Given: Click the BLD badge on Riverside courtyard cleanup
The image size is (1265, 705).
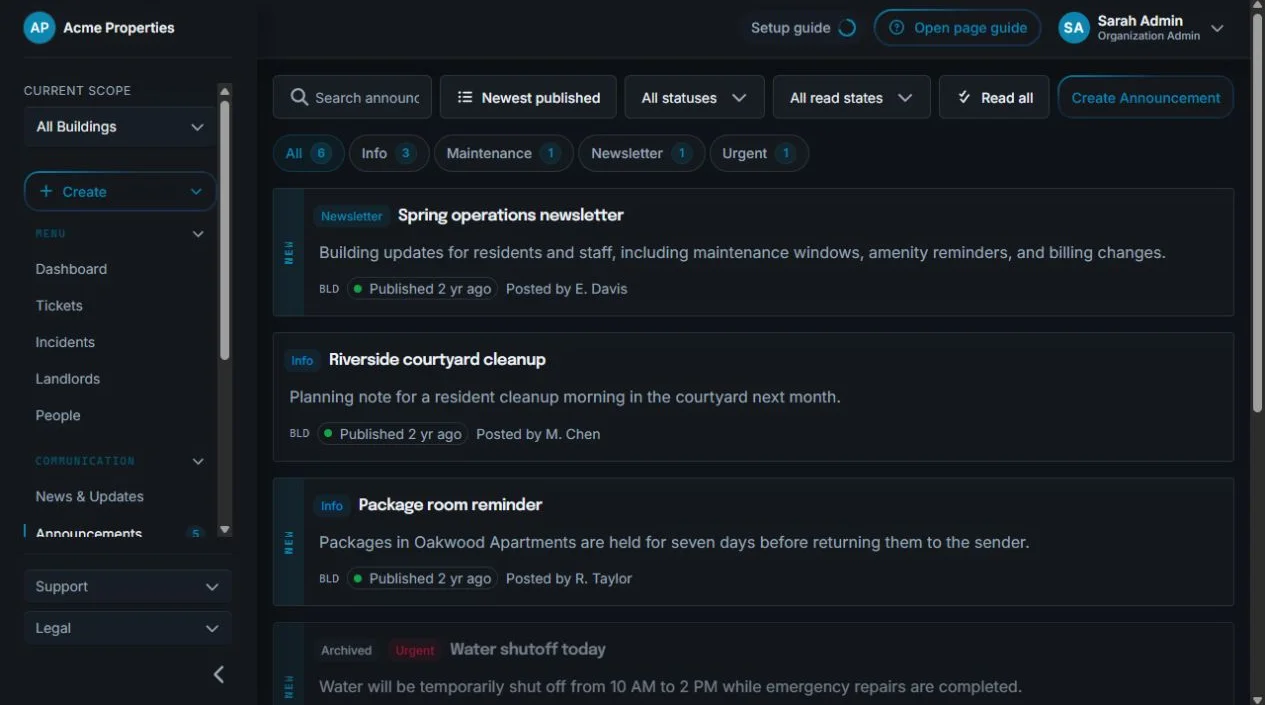Looking at the screenshot, I should click(x=299, y=434).
